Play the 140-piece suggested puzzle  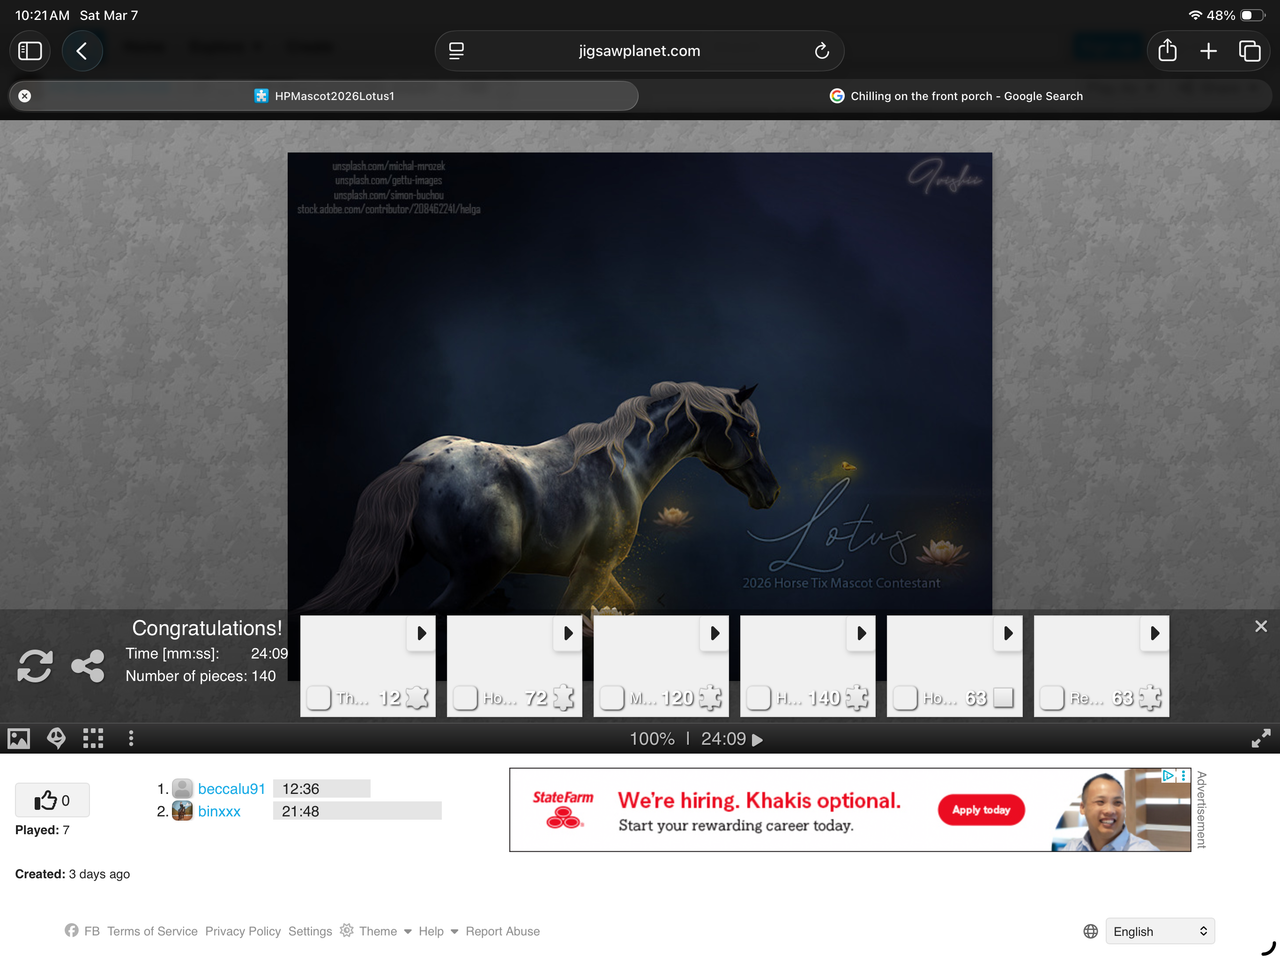[x=861, y=633]
